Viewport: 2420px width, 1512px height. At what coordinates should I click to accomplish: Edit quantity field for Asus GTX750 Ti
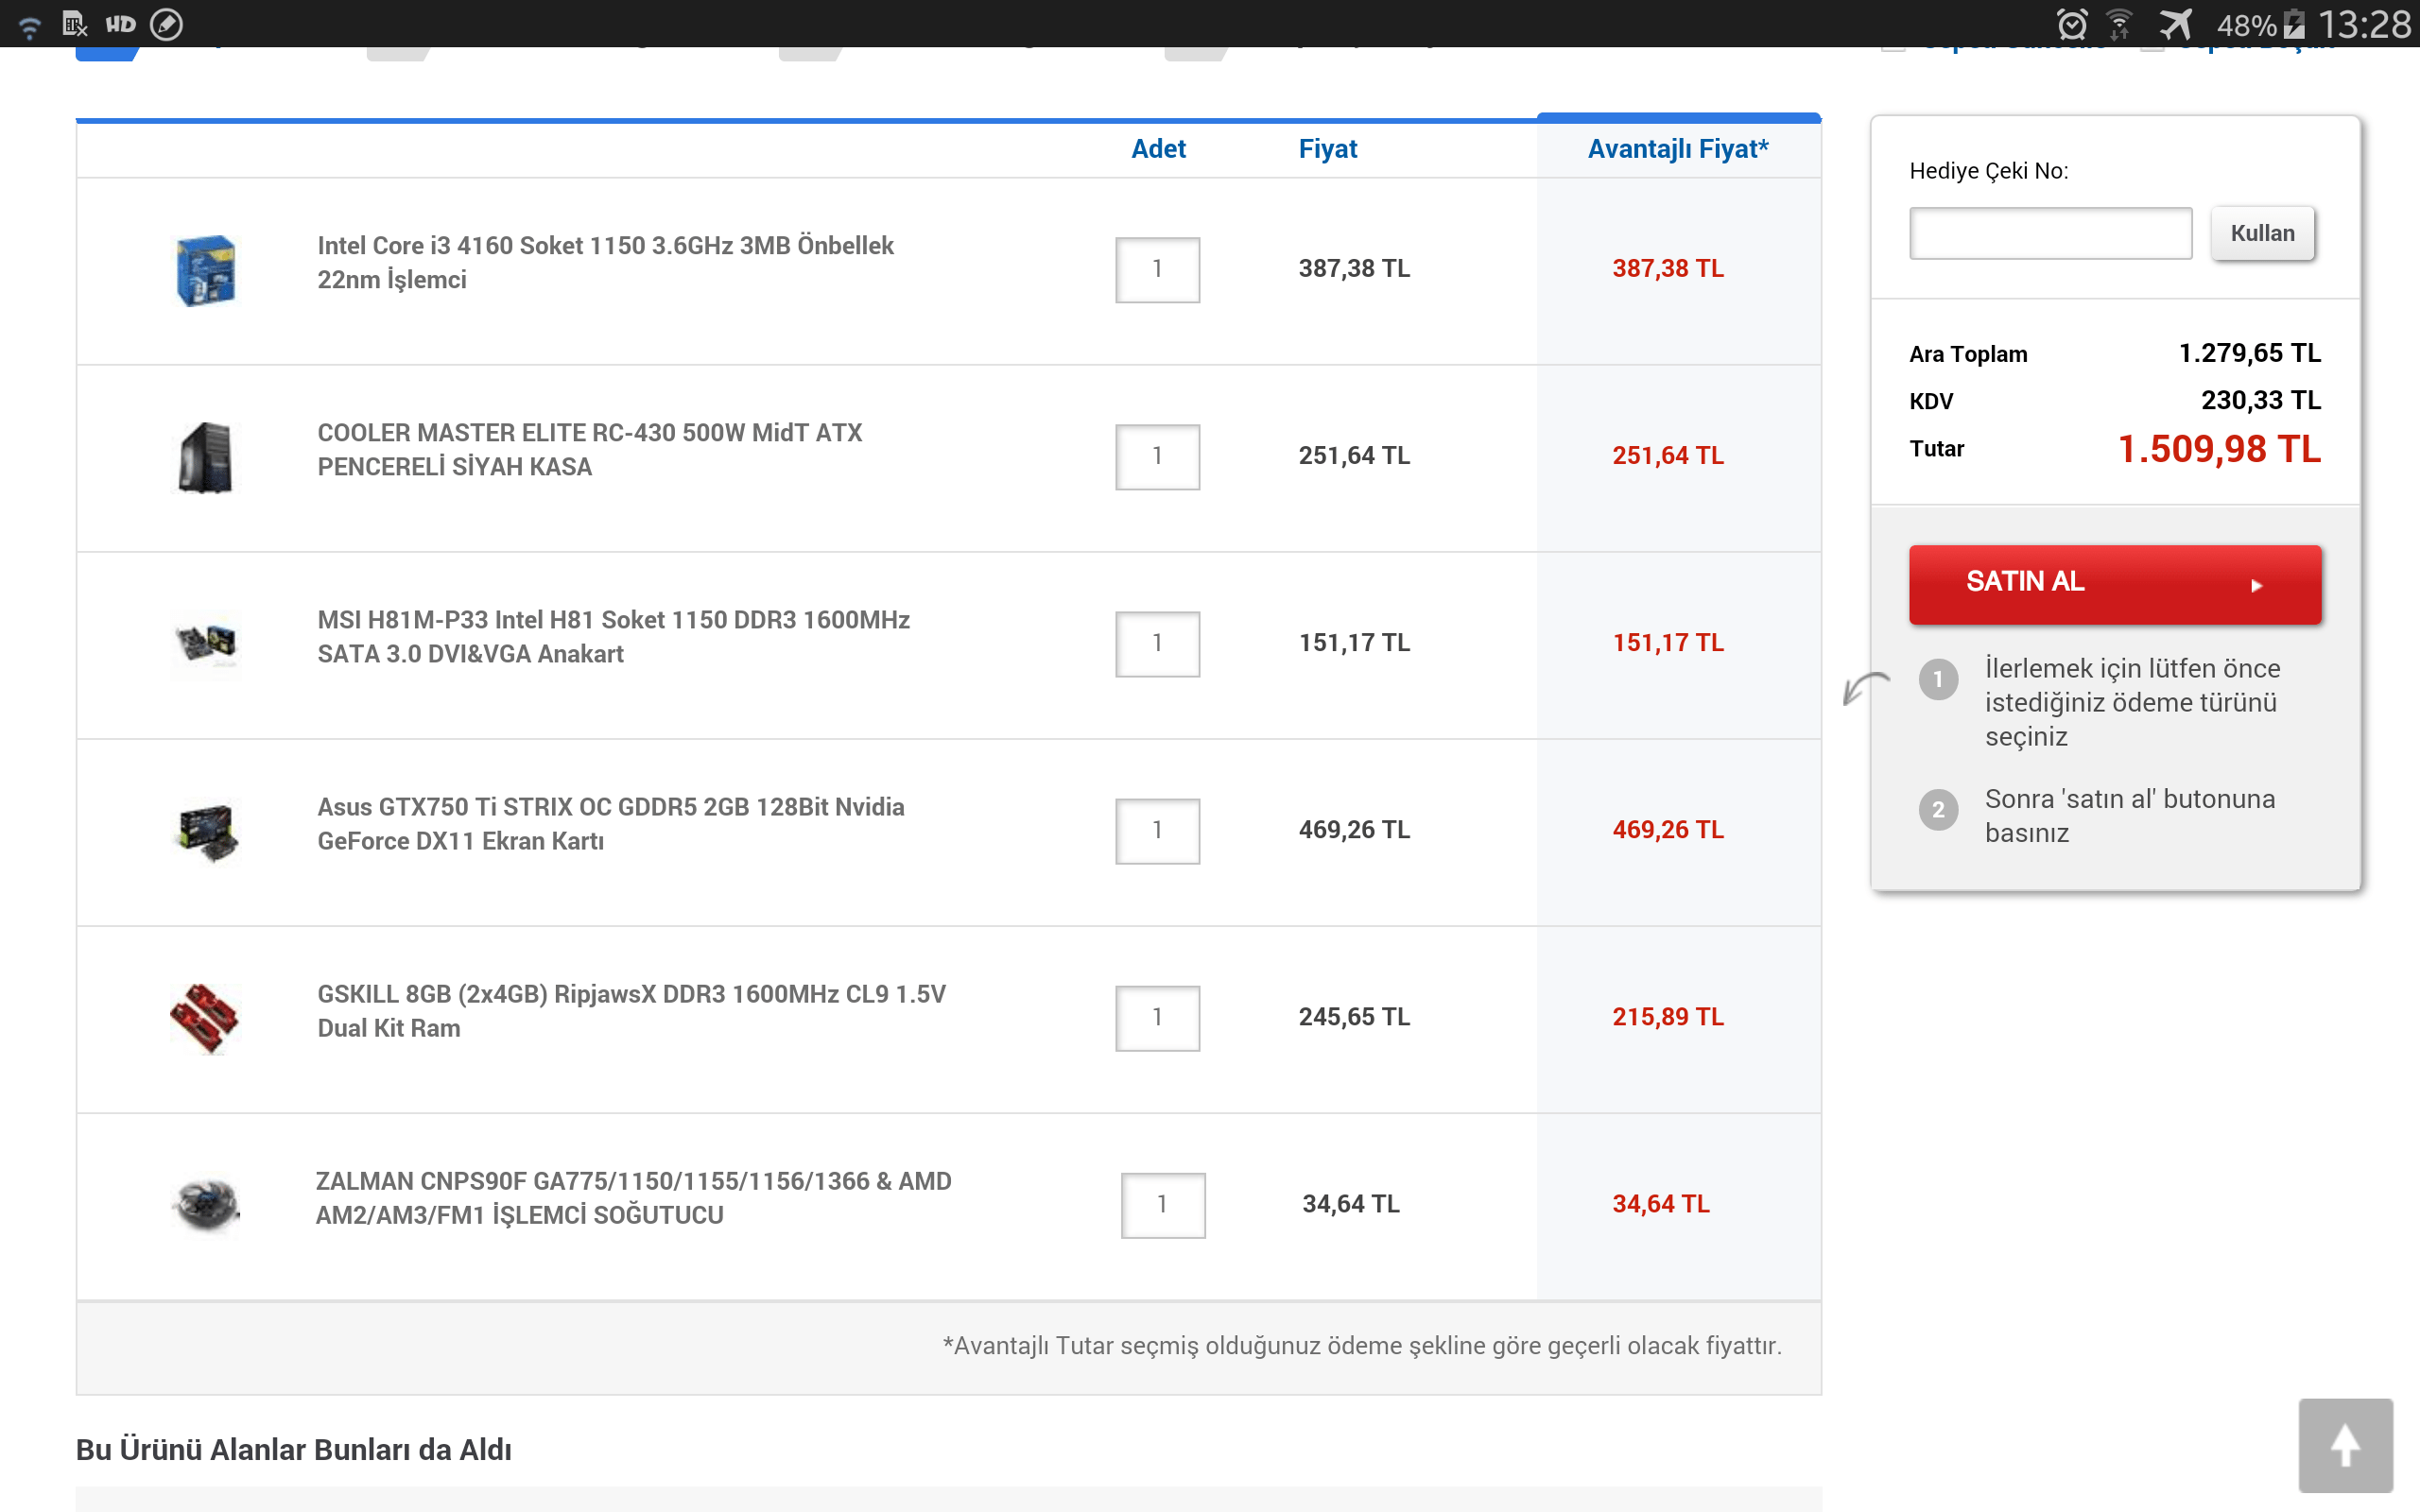1157,830
